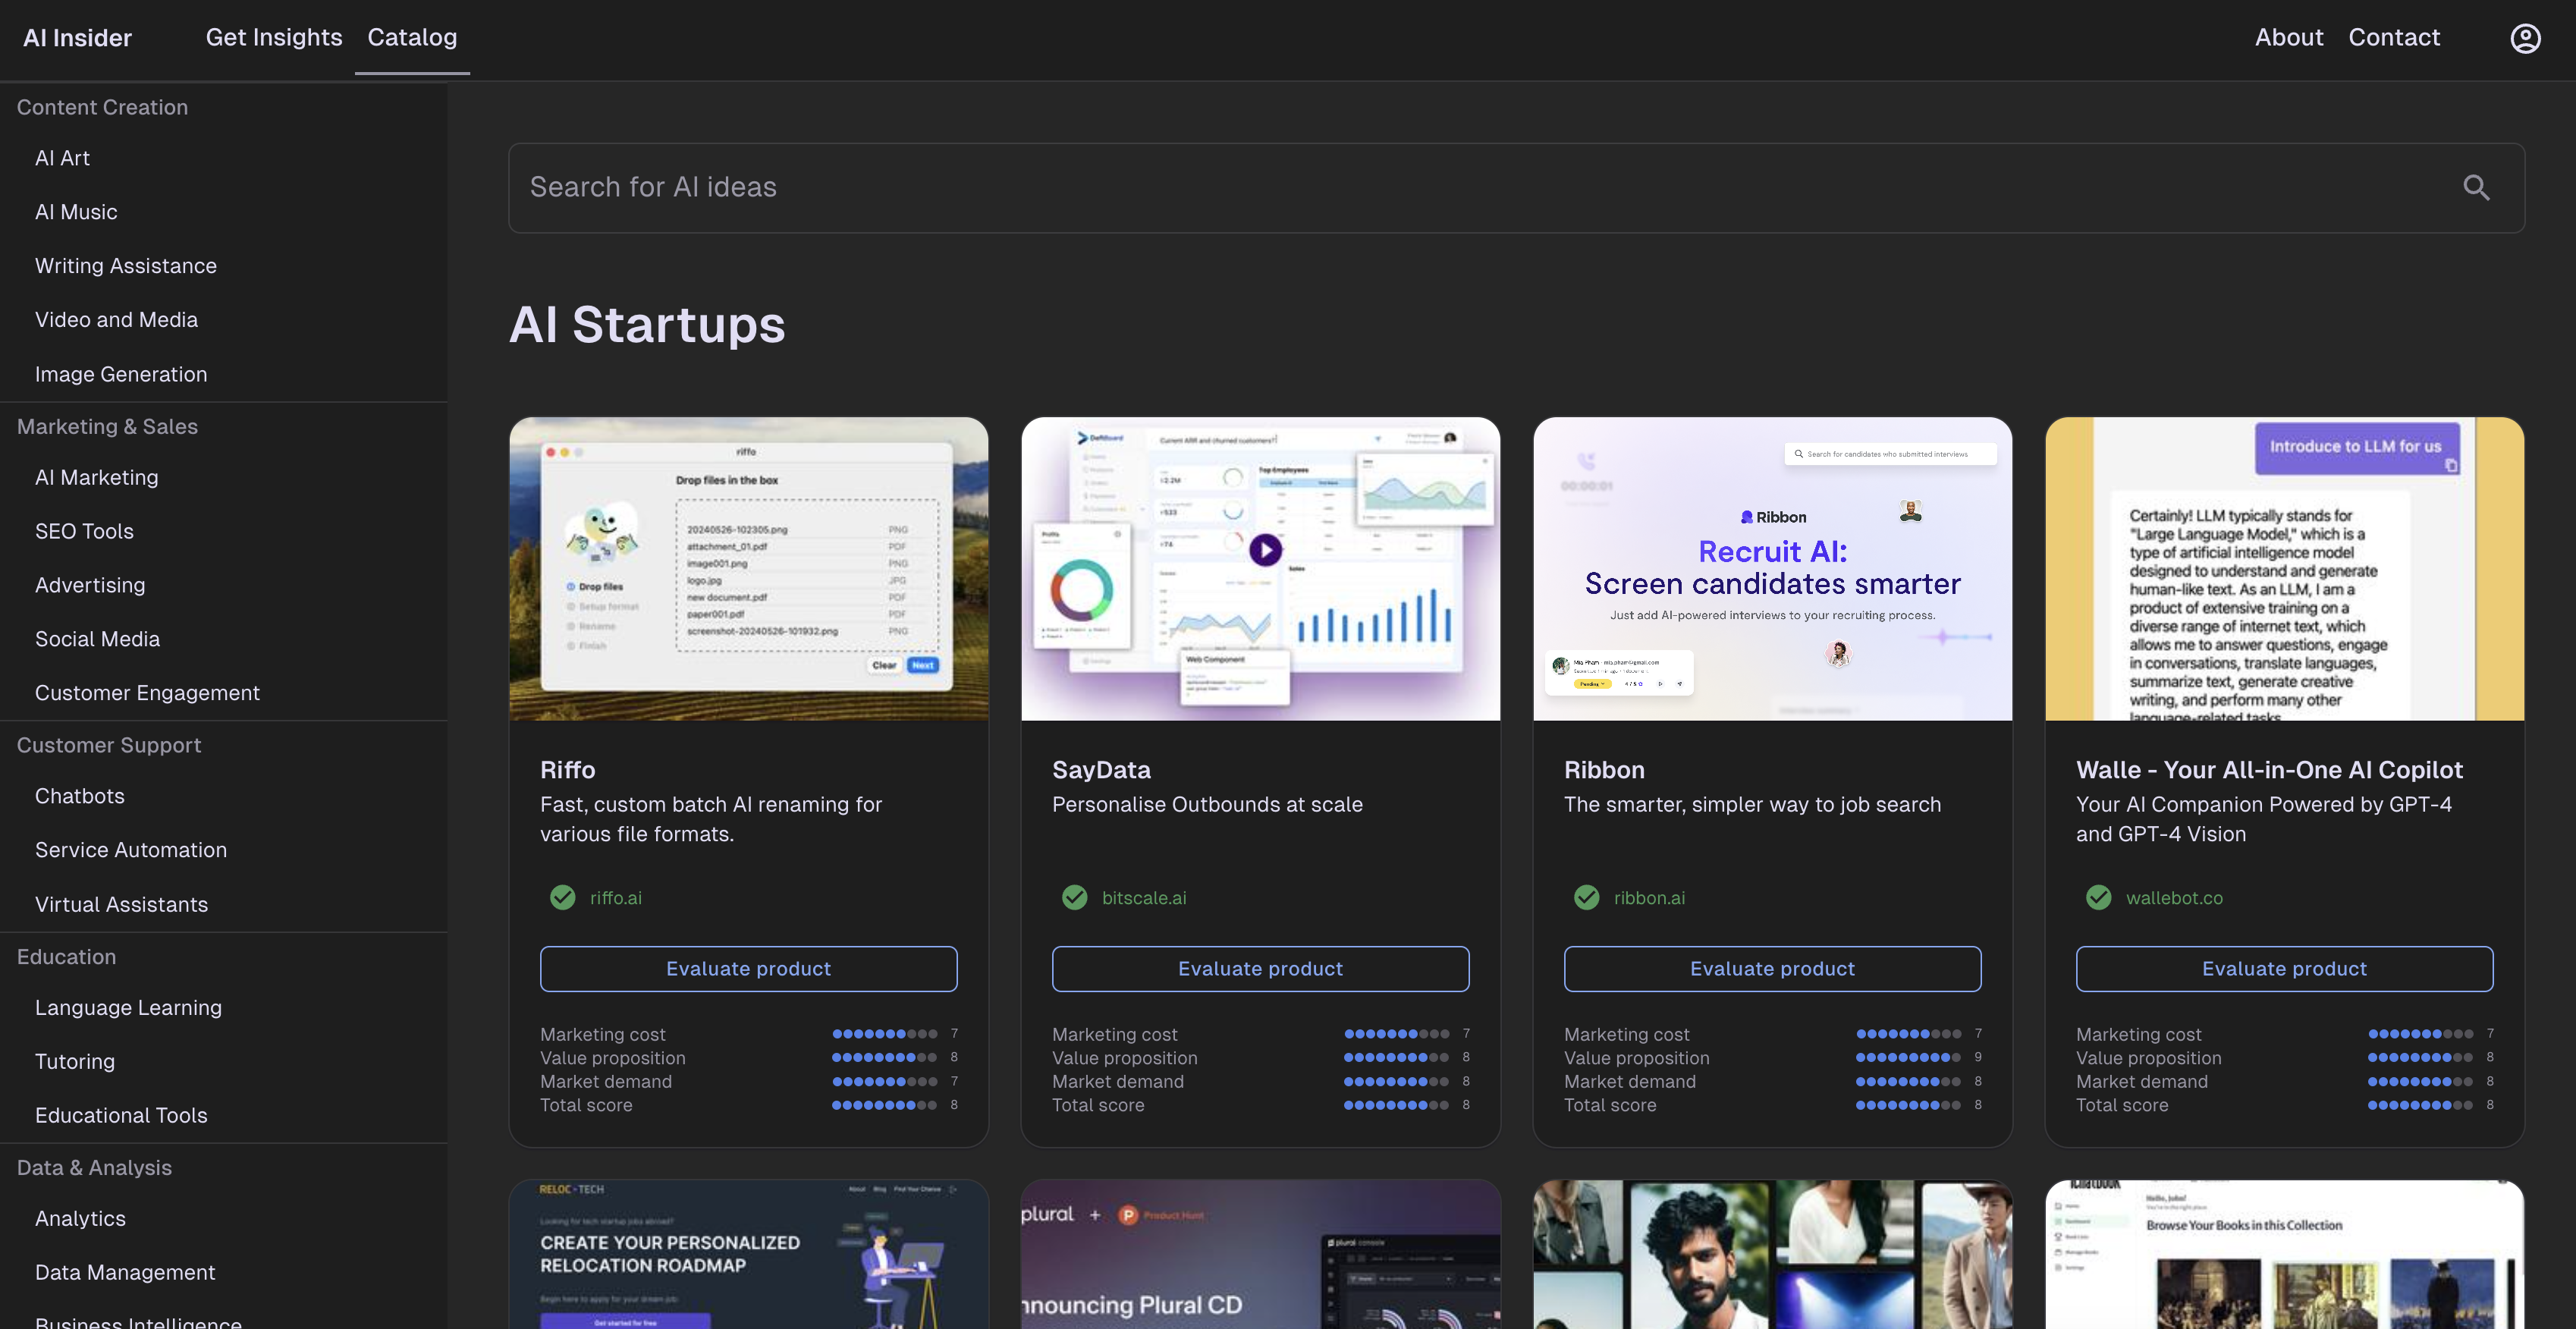Image resolution: width=2576 pixels, height=1329 pixels.
Task: Select Chatbots under Customer Support
Action: 79,796
